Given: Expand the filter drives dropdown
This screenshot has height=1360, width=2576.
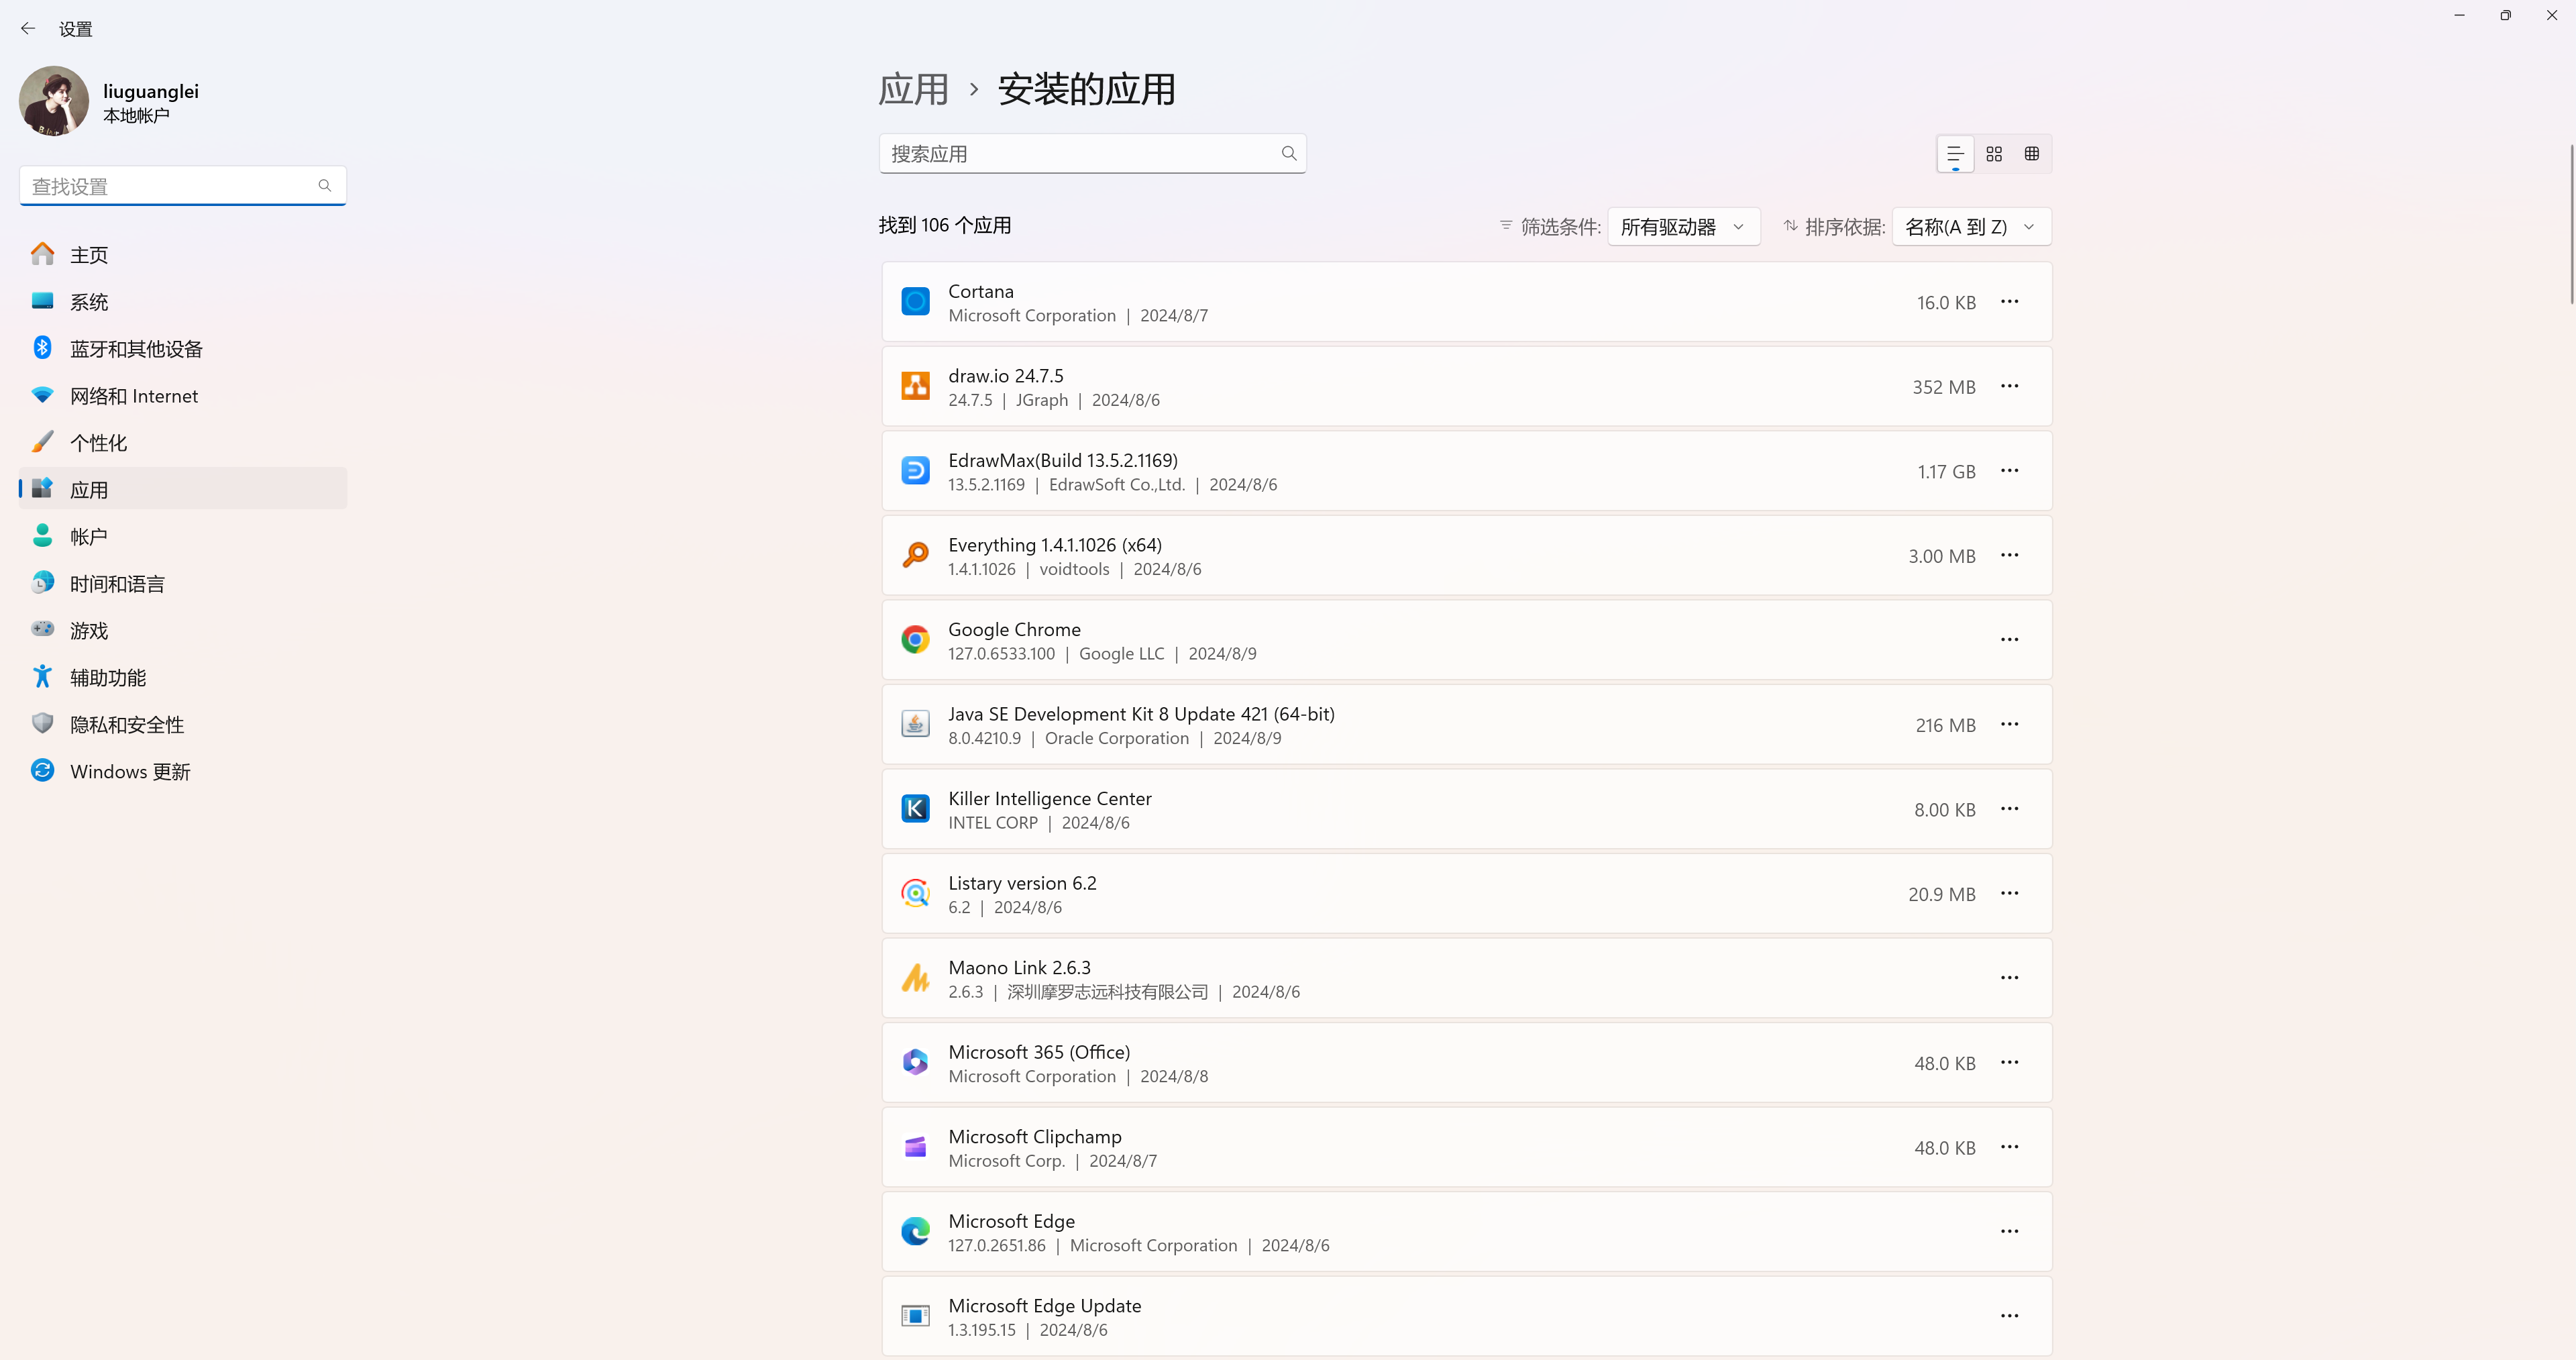Looking at the screenshot, I should pyautogui.click(x=1683, y=227).
